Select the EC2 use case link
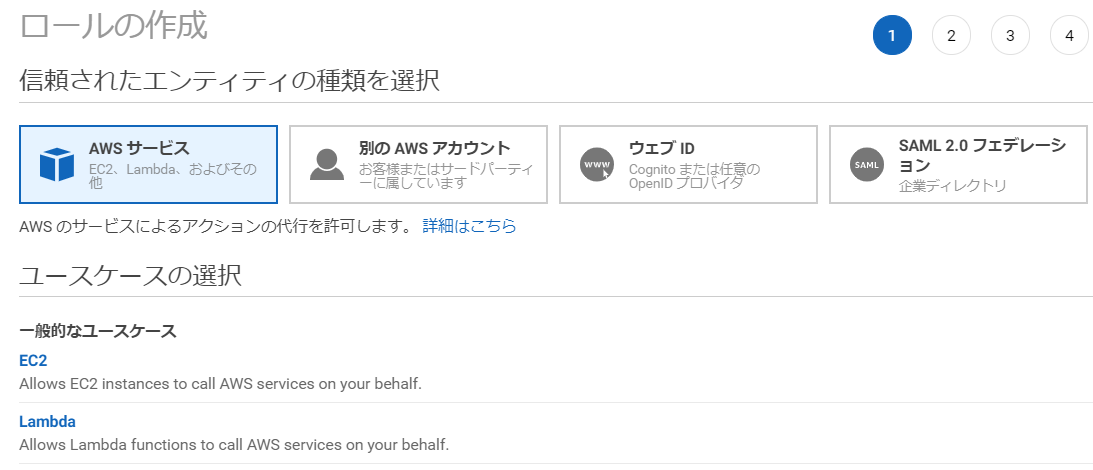The image size is (1093, 470). tap(33, 361)
